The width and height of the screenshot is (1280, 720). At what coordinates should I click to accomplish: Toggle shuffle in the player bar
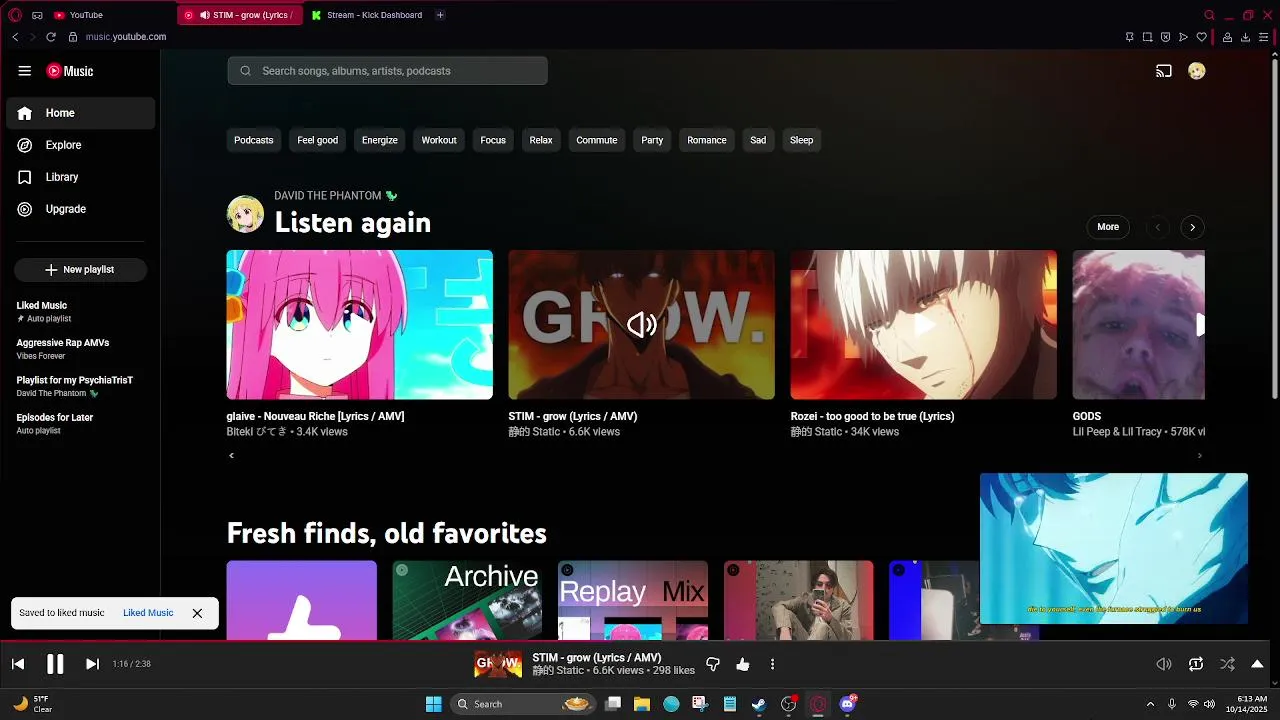coord(1227,664)
